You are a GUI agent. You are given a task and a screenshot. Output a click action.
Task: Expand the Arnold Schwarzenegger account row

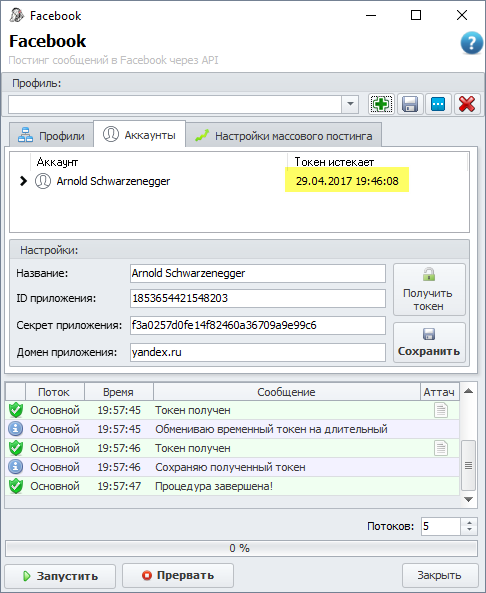coord(23,181)
